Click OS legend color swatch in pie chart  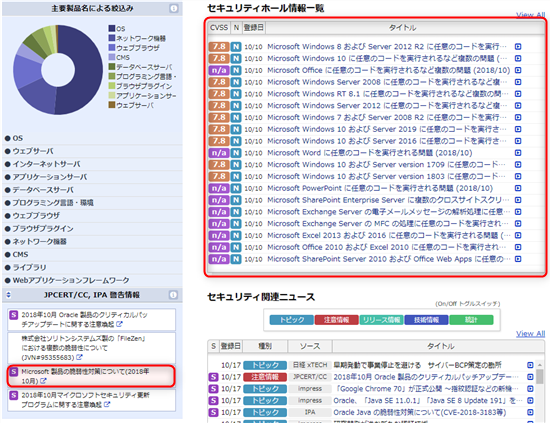[x=112, y=28]
